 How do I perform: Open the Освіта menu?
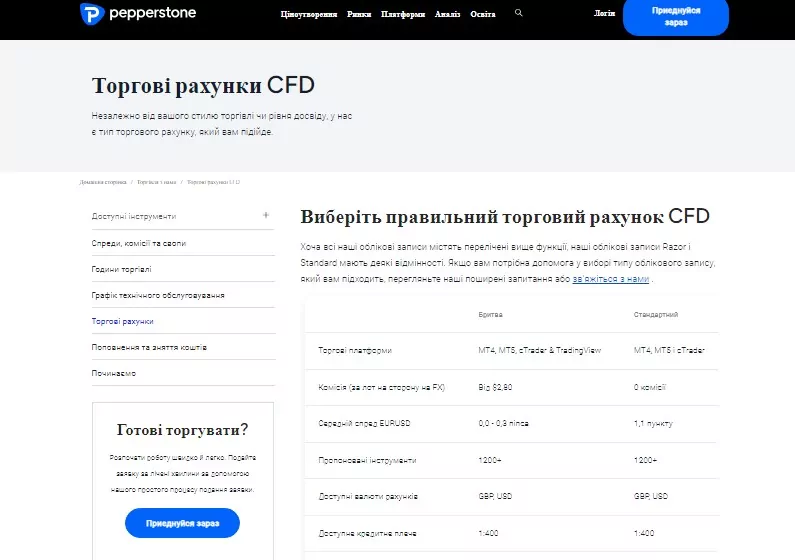[x=483, y=14]
